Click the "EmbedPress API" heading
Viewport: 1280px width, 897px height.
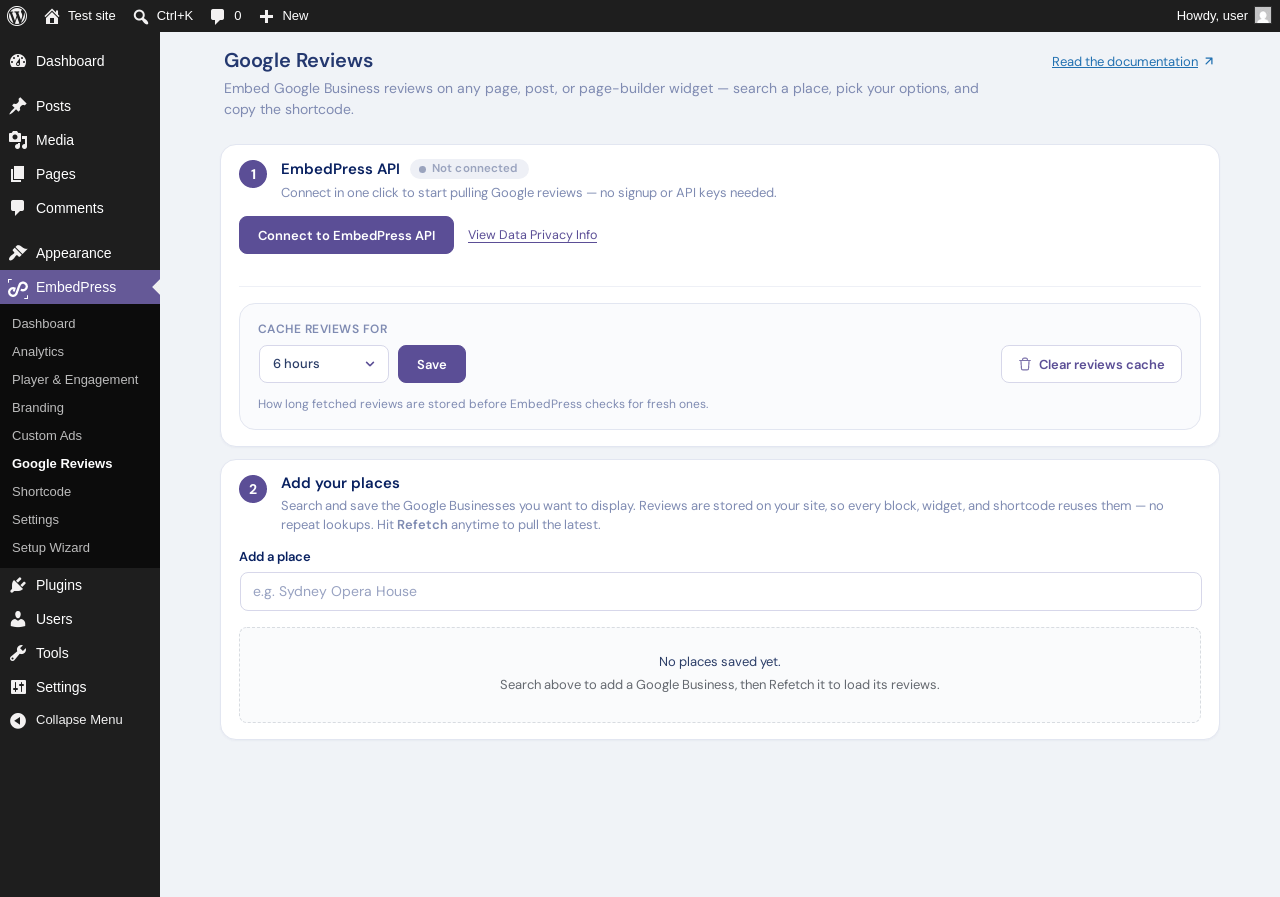(340, 169)
